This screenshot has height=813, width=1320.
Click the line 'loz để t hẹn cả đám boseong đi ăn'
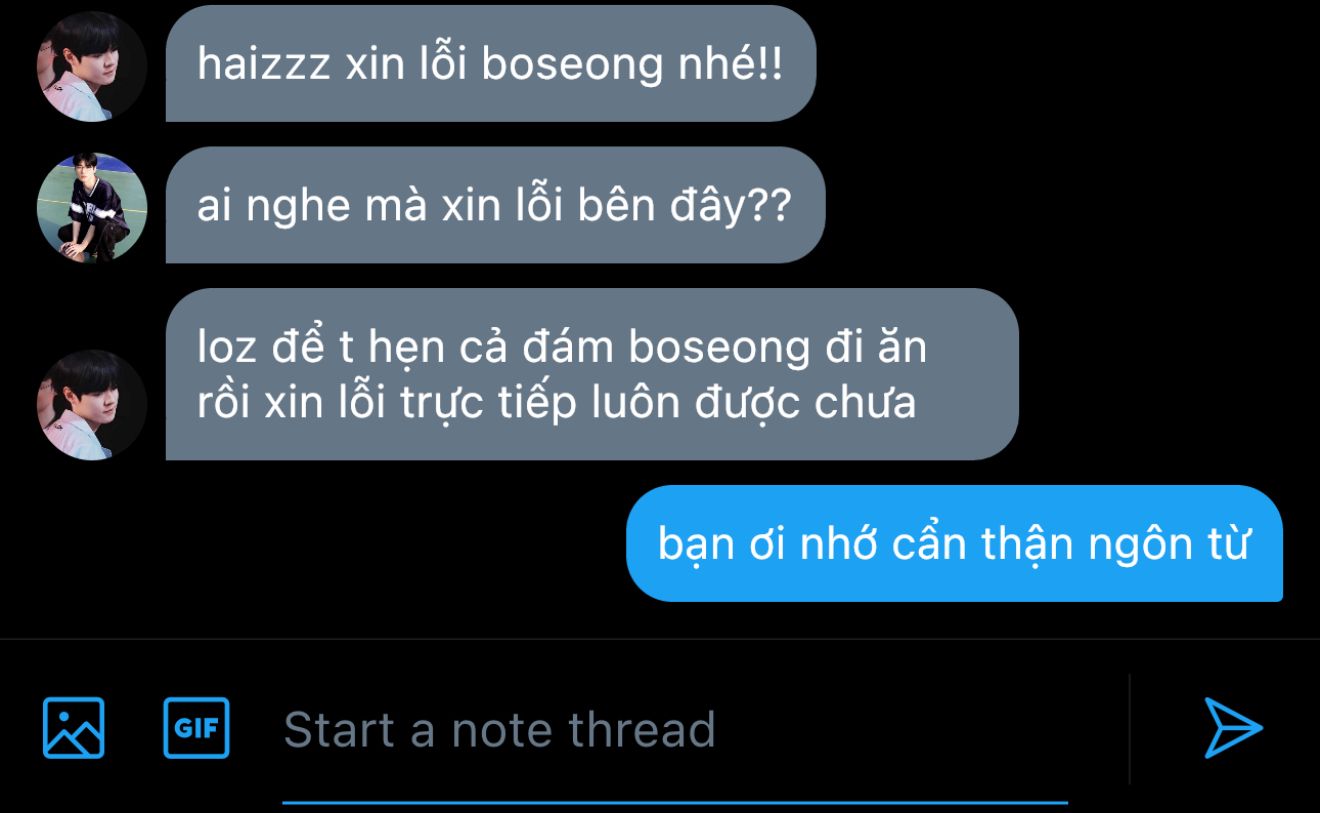pos(562,347)
